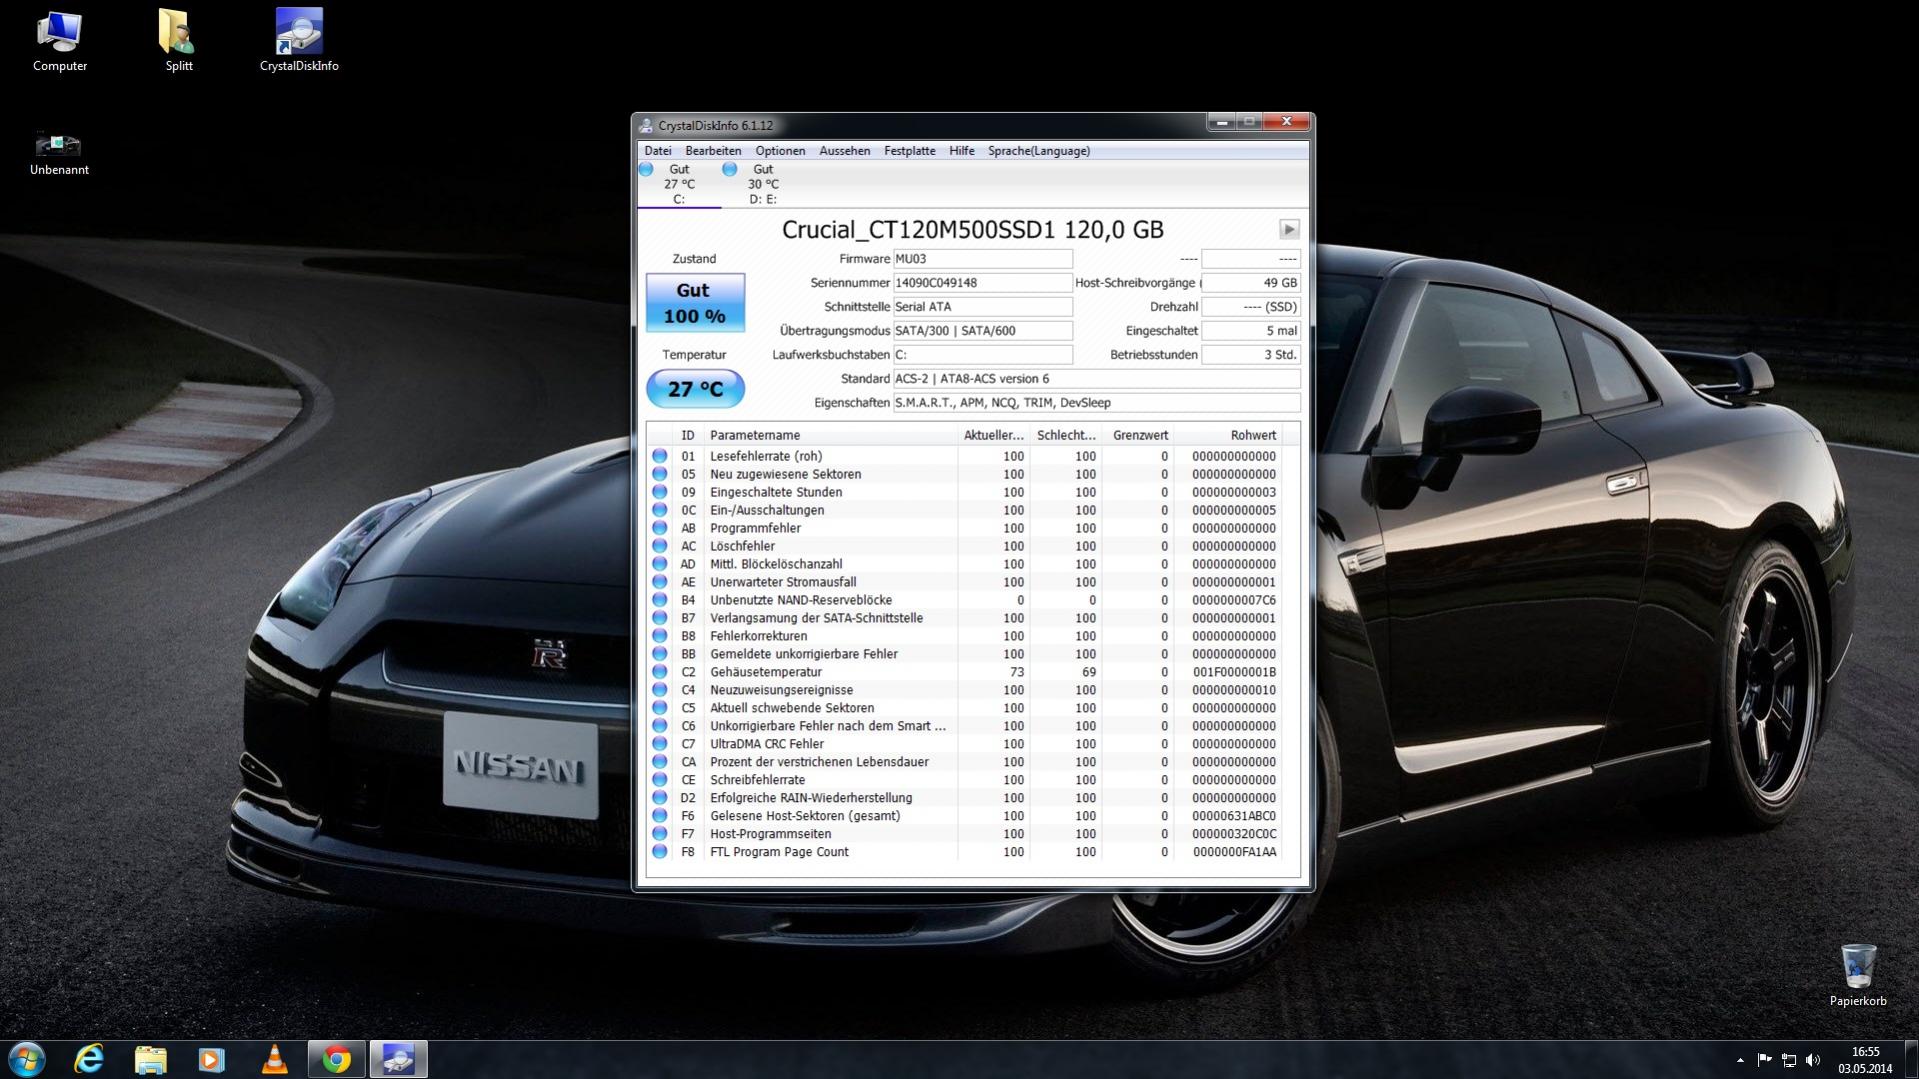The height and width of the screenshot is (1079, 1919).
Task: Open the Aussehen menu
Action: point(844,151)
